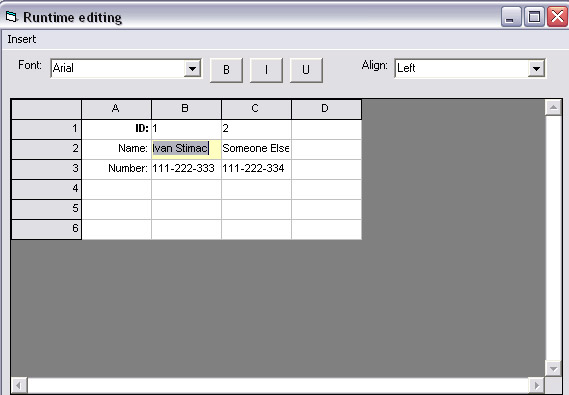This screenshot has height=395, width=569.
Task: Click the 'Name:' cell
Action: point(116,149)
